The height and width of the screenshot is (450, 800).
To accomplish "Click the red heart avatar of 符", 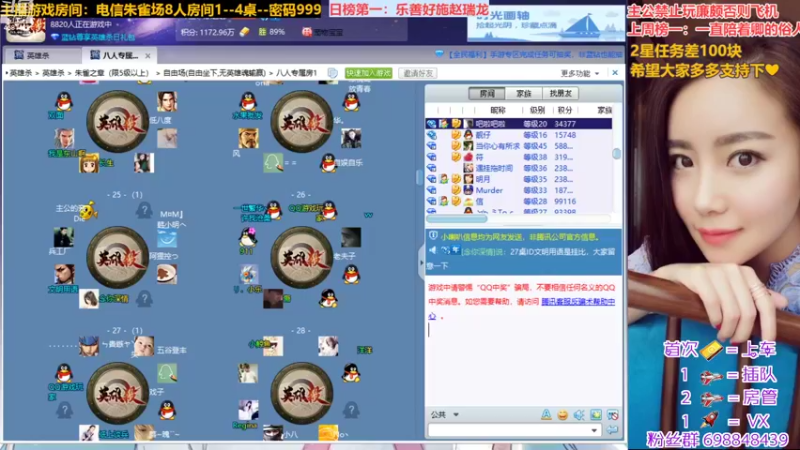I will click(x=468, y=157).
